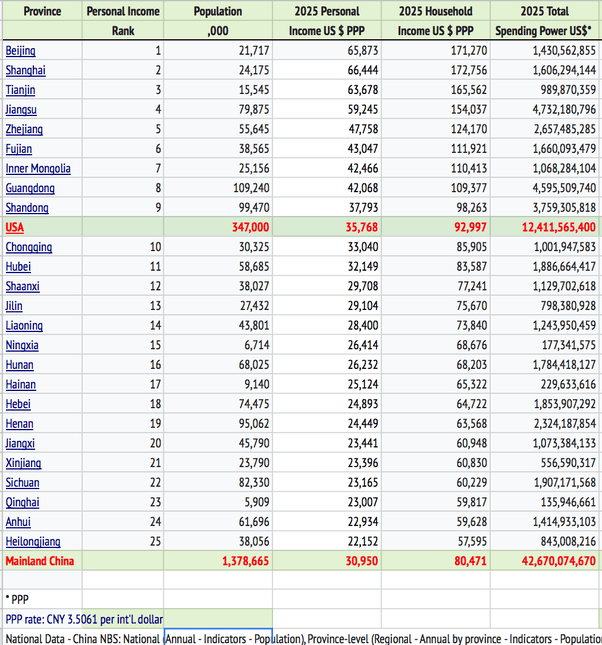Viewport: 602px width, 645px height.
Task: Open the Shanghai province link
Action: pos(26,70)
